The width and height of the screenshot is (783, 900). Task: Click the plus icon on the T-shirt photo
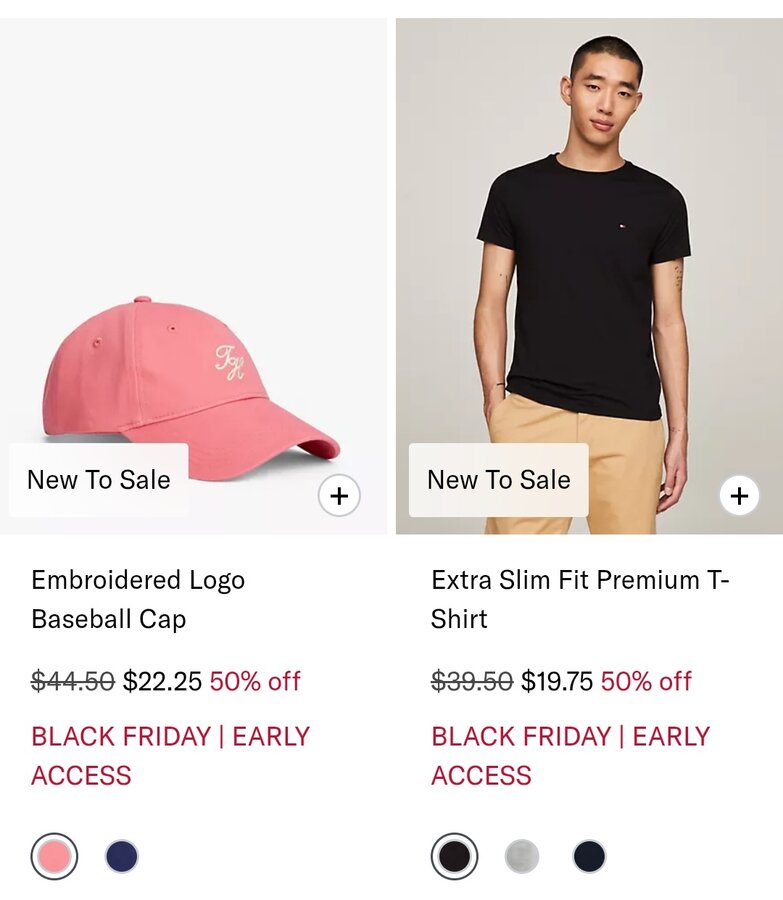click(x=739, y=495)
